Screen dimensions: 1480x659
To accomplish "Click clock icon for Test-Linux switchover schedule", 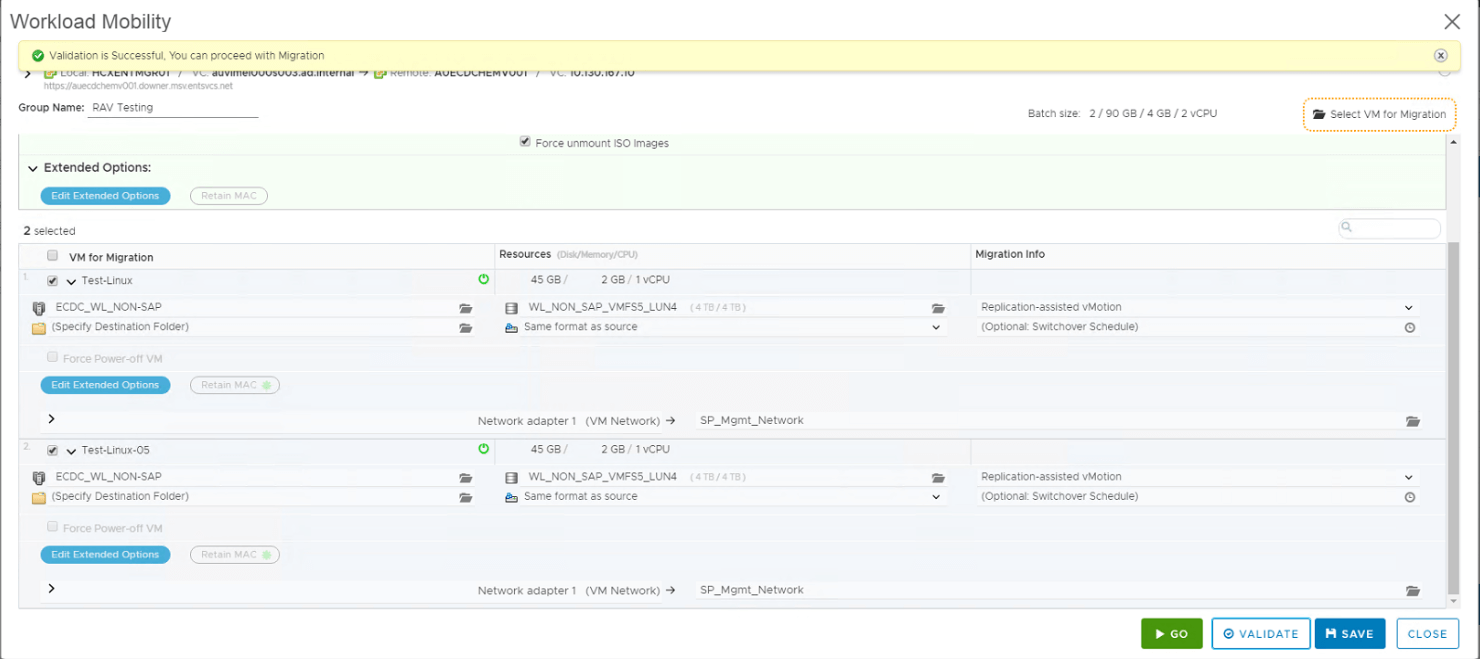I will 1410,328.
